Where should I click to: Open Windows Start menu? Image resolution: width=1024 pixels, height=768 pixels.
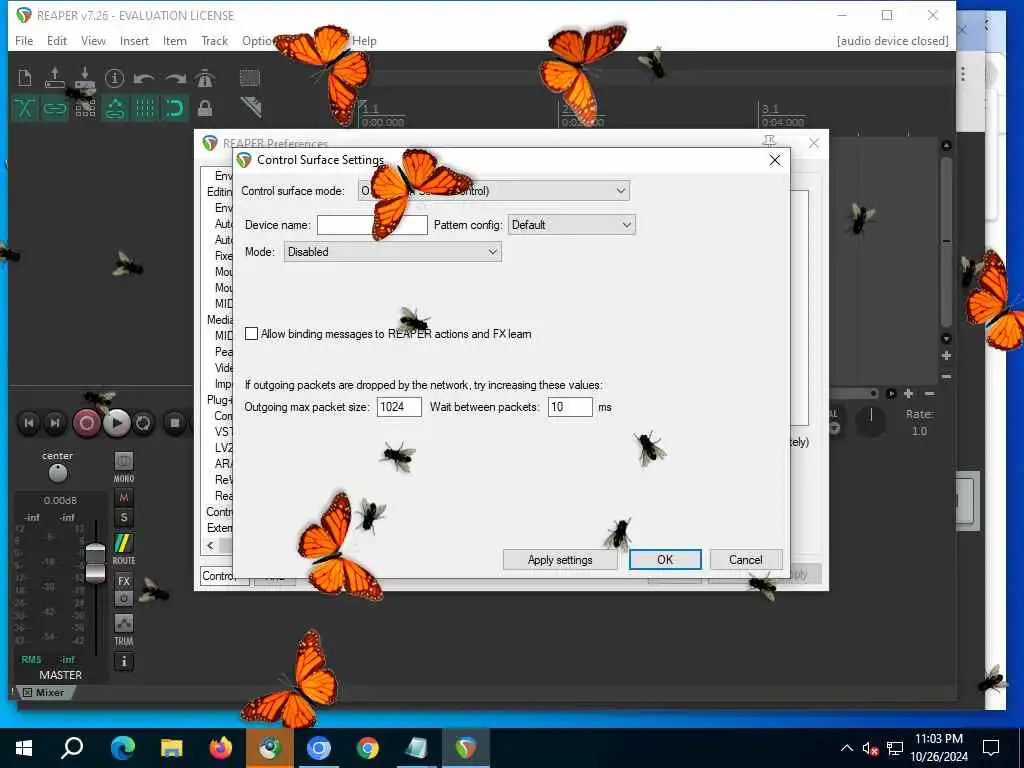pos(24,748)
